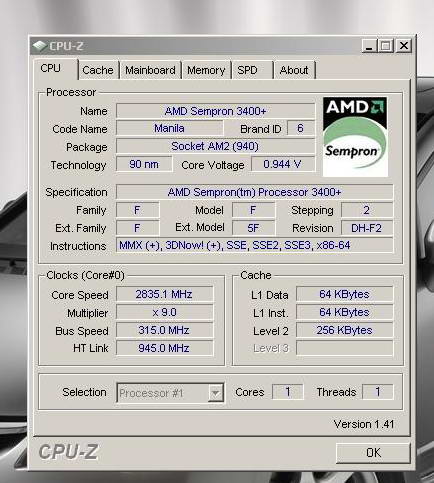Click the Core Voltage value box
The width and height of the screenshot is (434, 483).
282,164
